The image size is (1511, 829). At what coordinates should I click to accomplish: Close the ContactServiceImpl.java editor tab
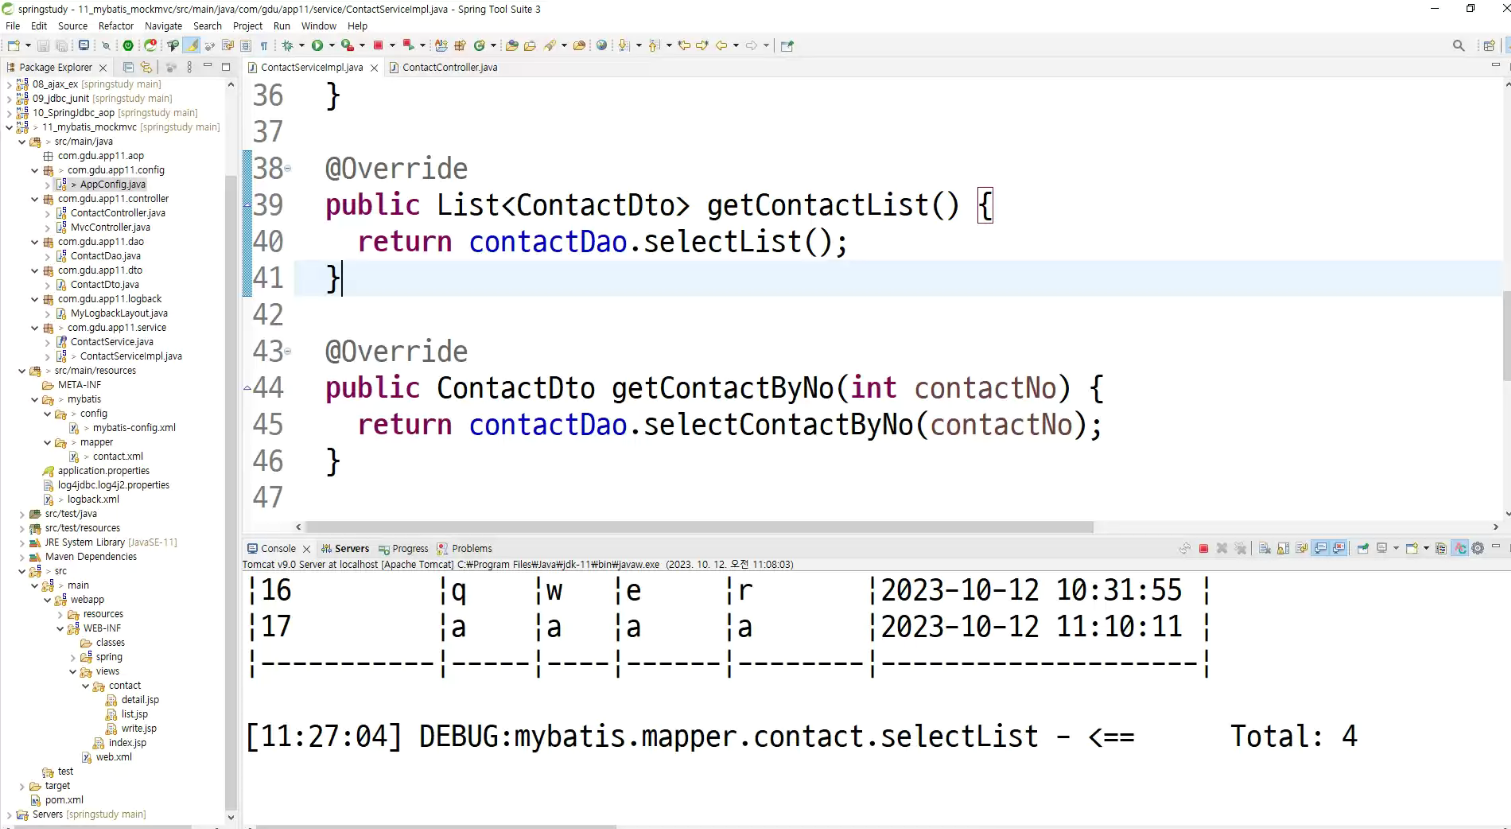pyautogui.click(x=374, y=68)
